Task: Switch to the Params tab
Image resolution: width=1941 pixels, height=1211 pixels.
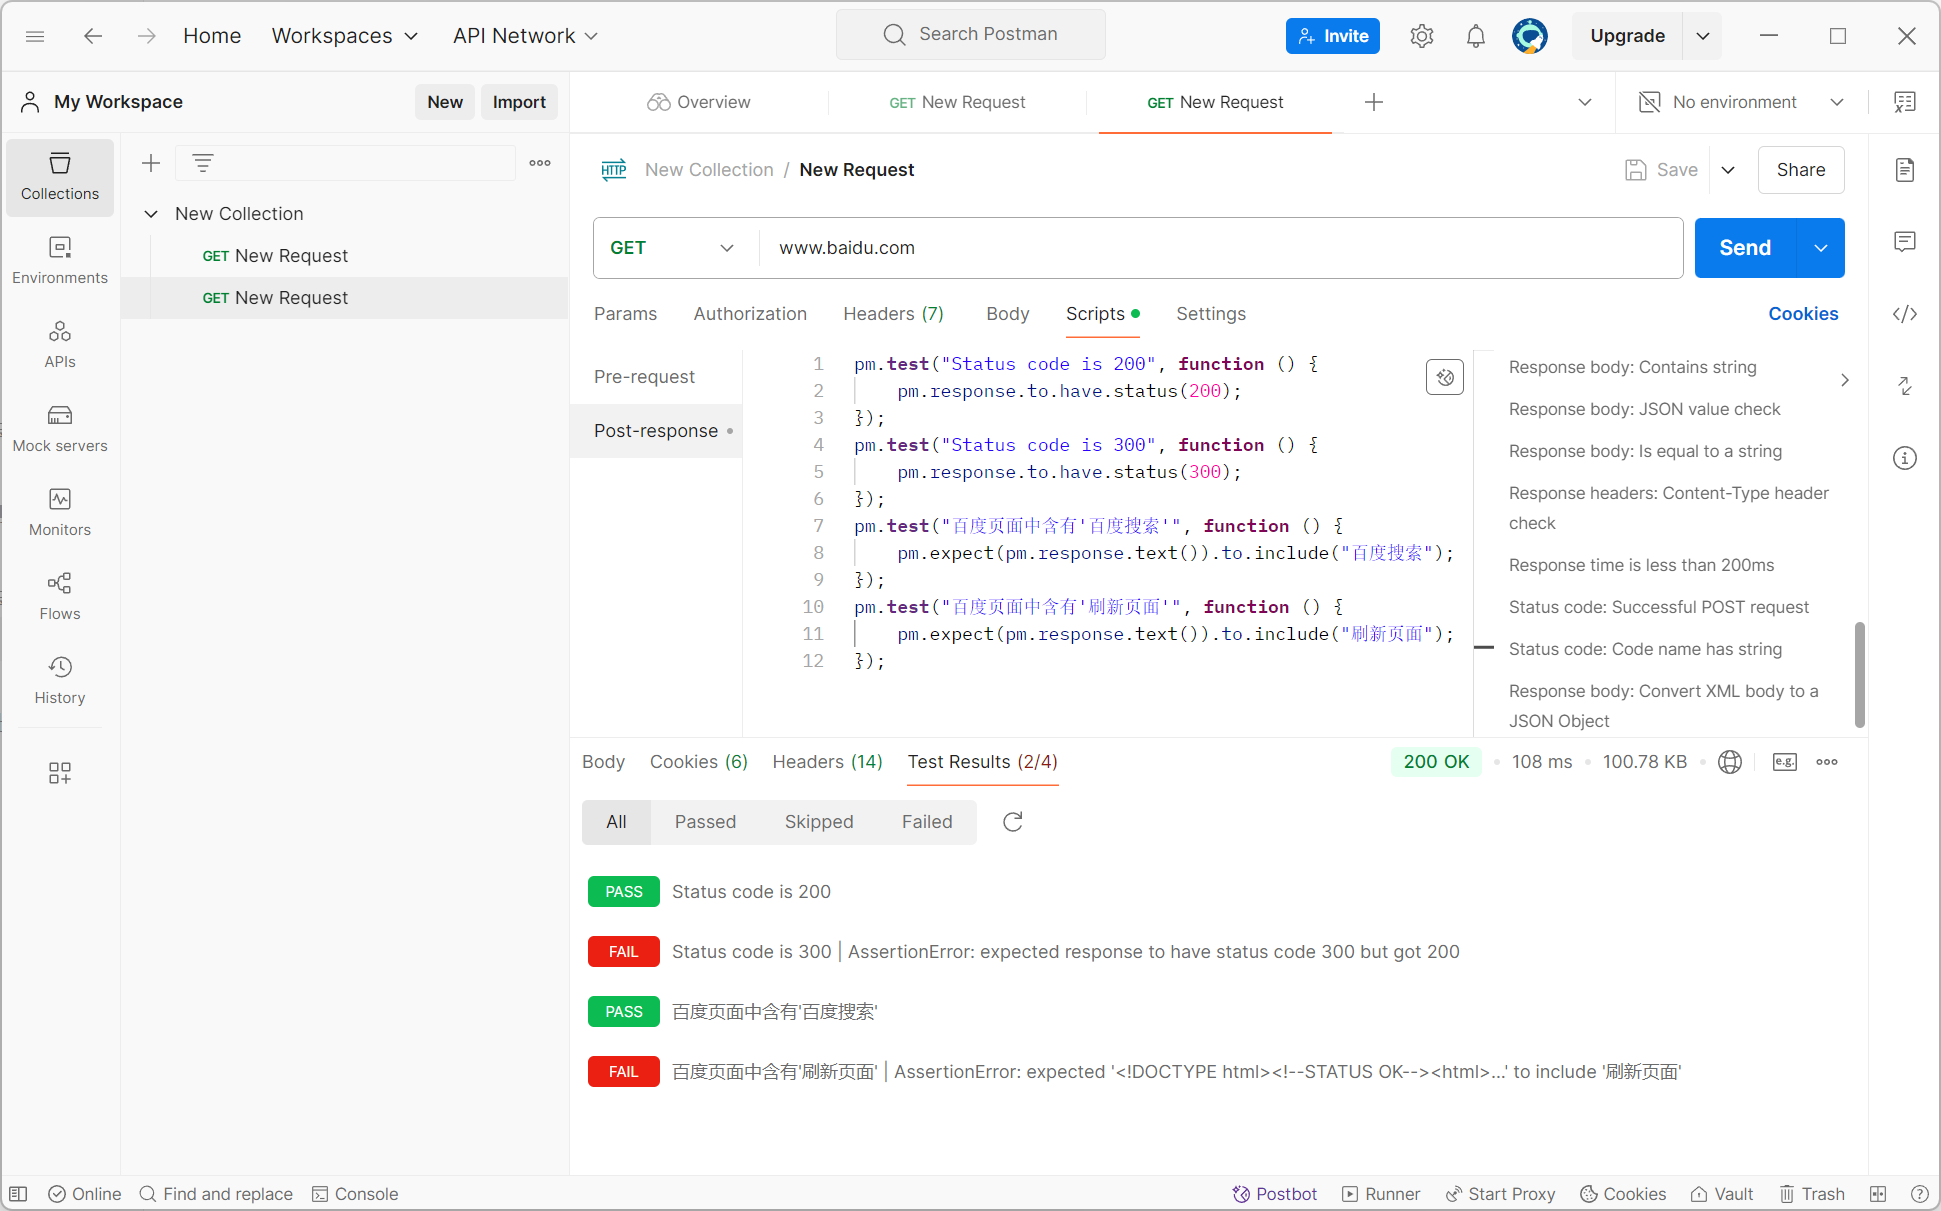Action: coord(625,314)
